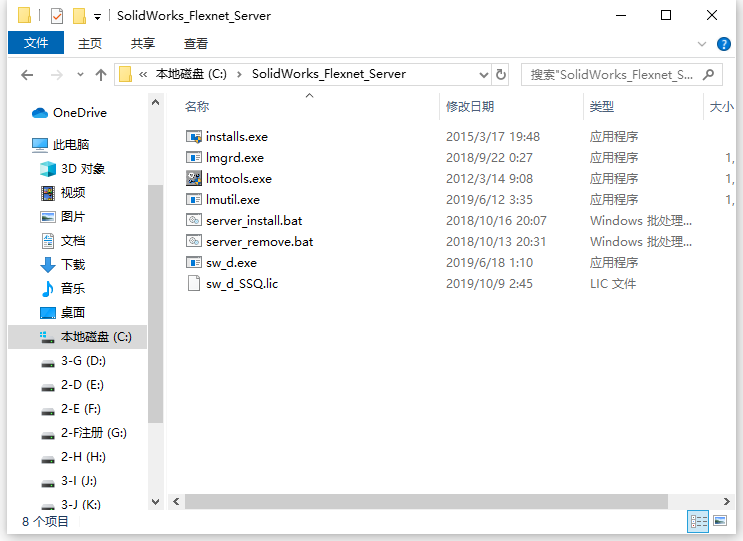This screenshot has width=743, height=541.
Task: Click navigation pane scroll up arrow
Action: 155,102
